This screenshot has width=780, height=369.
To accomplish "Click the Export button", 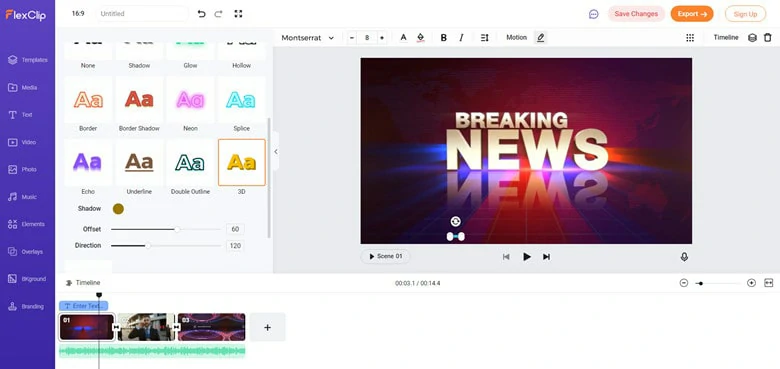I will pos(692,14).
